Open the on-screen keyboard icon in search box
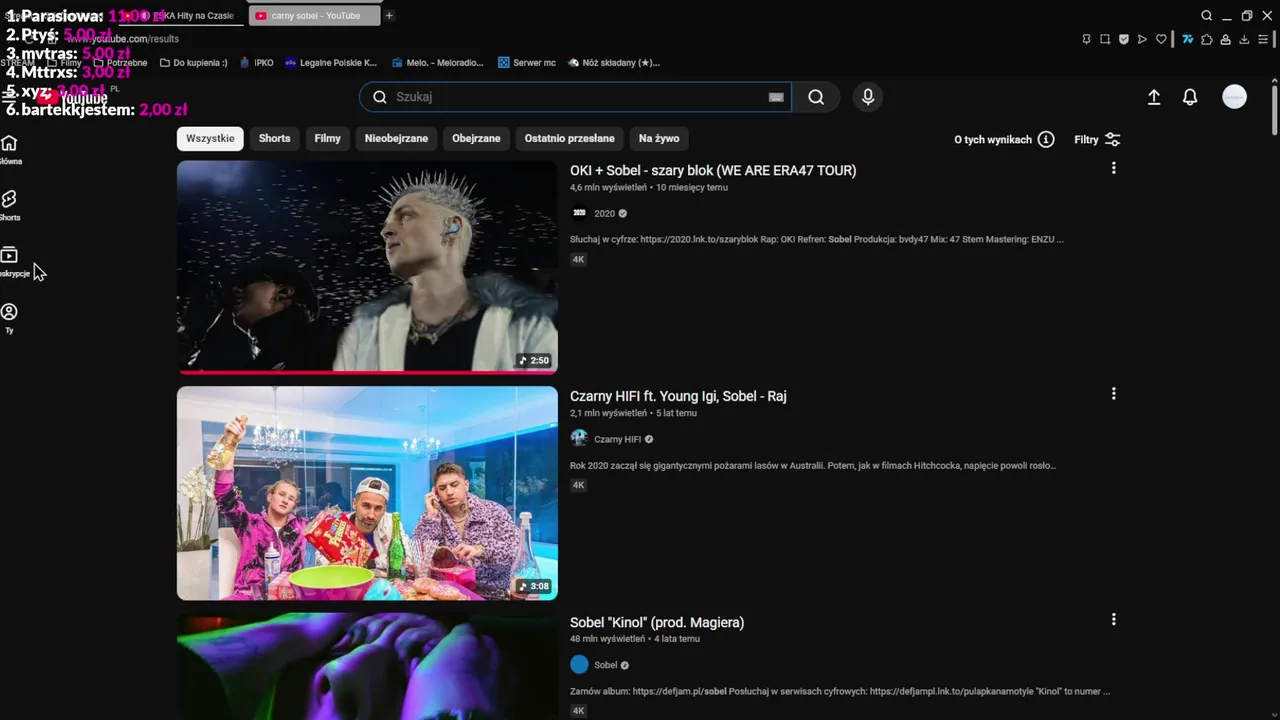Viewport: 1280px width, 720px height. pyautogui.click(x=775, y=97)
